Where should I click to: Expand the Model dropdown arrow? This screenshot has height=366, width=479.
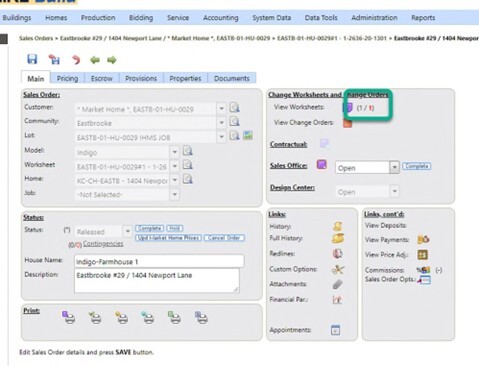pyautogui.click(x=174, y=152)
